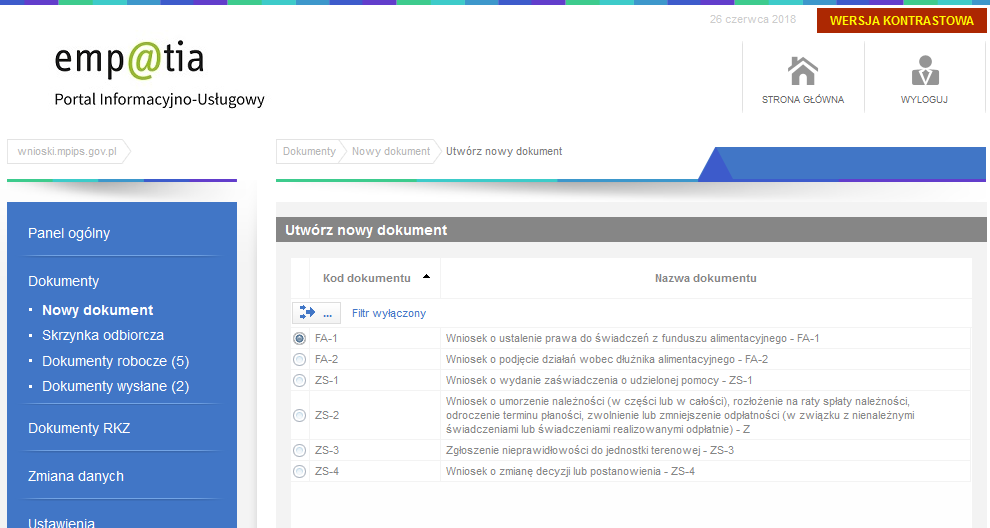990x528 pixels.
Task: Go to Dokumenty breadcrumb
Action: coord(309,152)
